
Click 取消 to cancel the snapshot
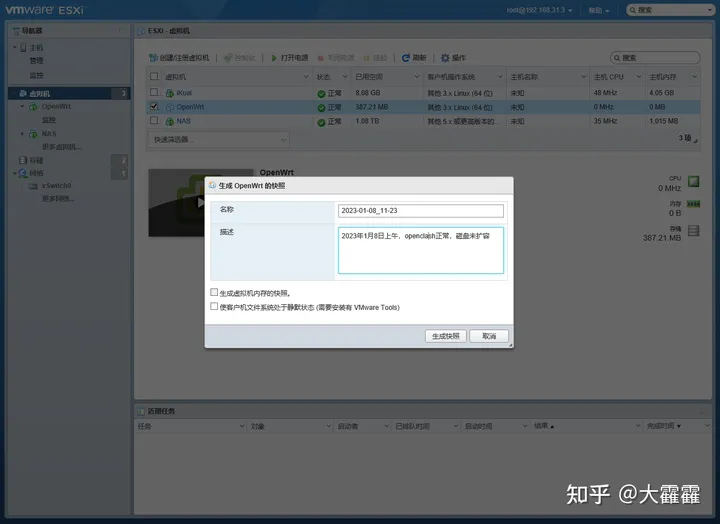pyautogui.click(x=489, y=336)
